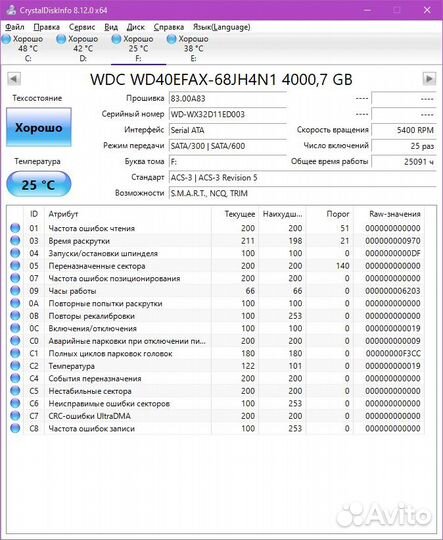Image resolution: width=443 pixels, height=540 pixels.
Task: Click status icon of attribute C2
Action: pos(15,366)
